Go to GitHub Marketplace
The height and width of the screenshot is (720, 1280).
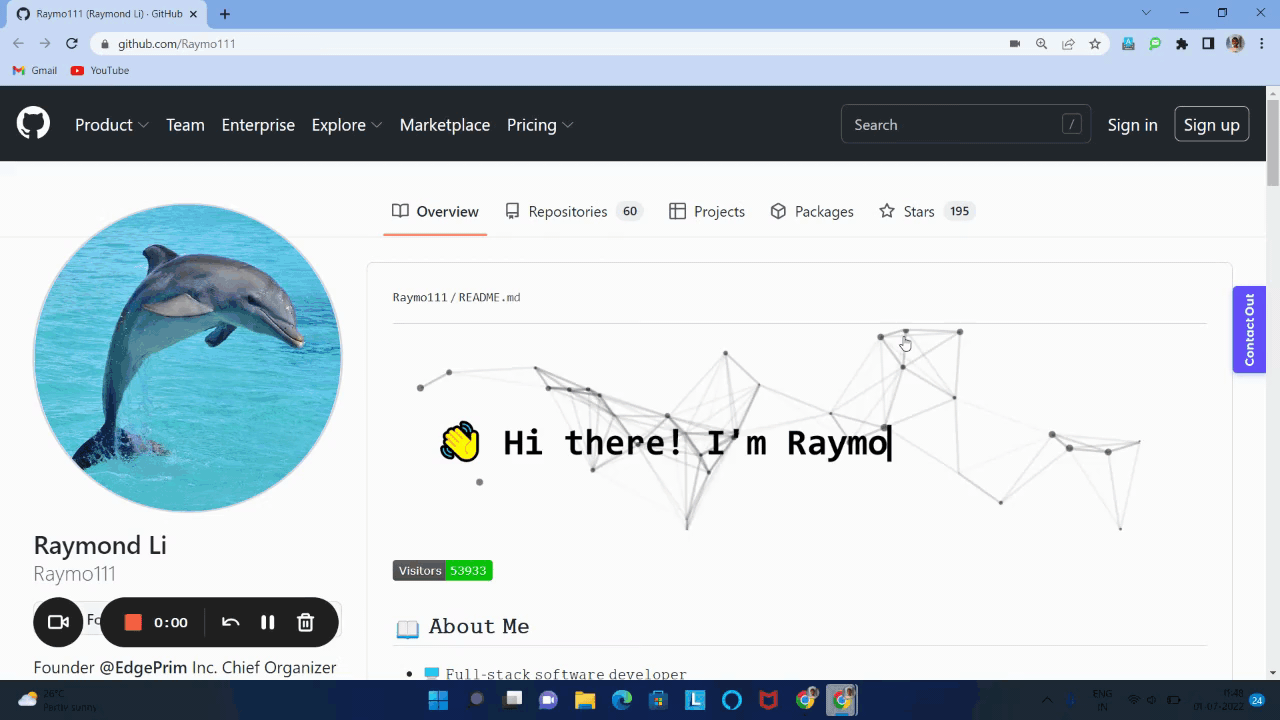click(x=445, y=125)
